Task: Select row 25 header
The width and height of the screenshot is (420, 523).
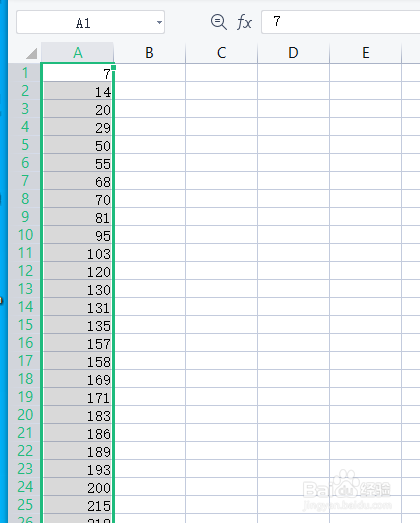Action: (25, 505)
